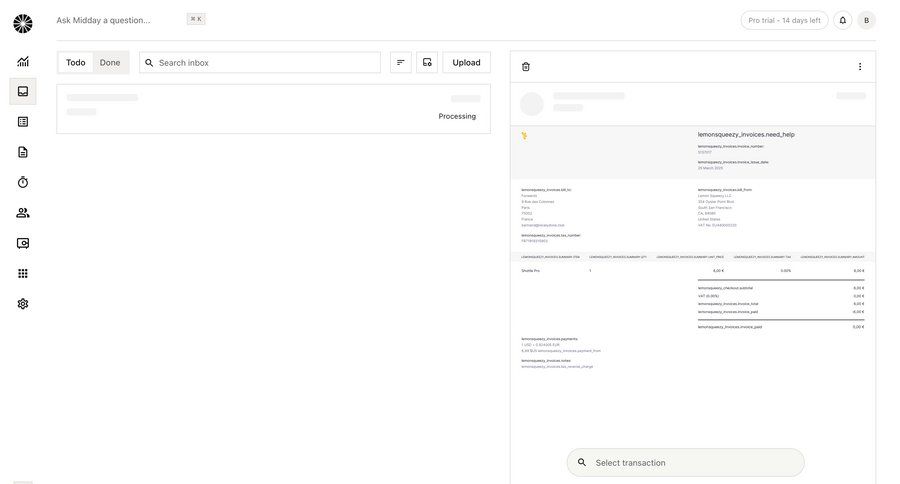
Task: Click the Midday logo icon
Action: click(22, 23)
